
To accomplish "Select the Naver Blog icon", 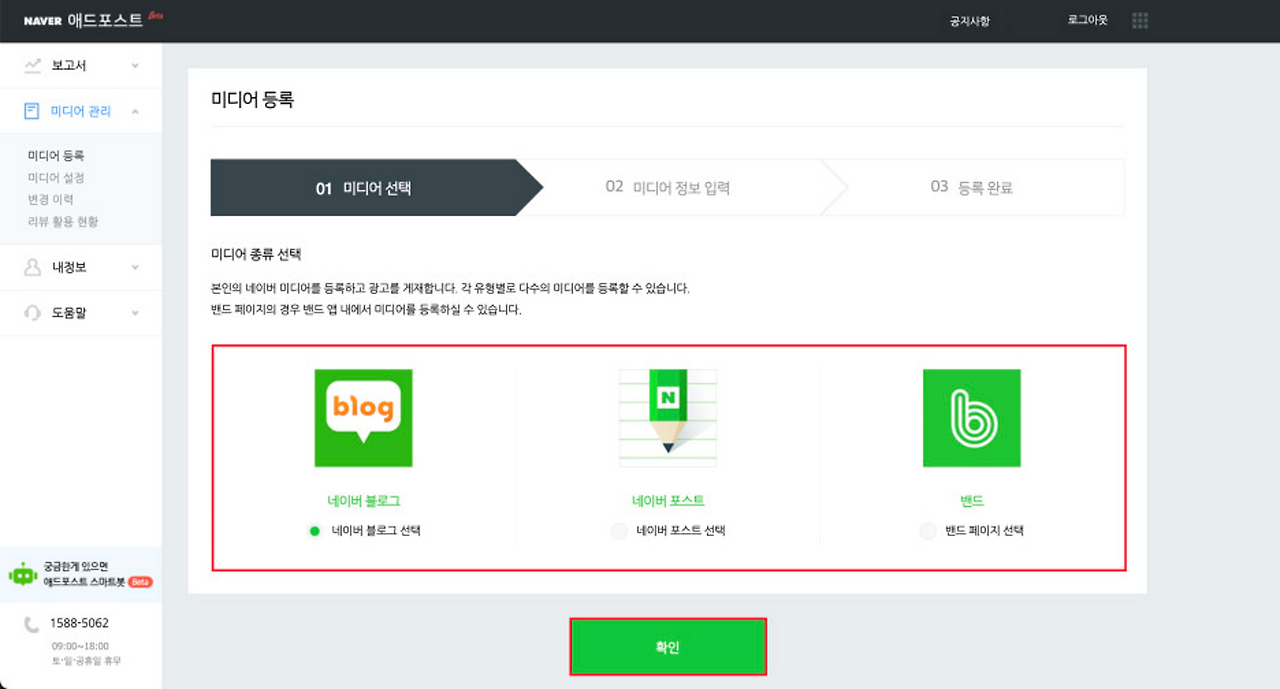I will coord(363,418).
